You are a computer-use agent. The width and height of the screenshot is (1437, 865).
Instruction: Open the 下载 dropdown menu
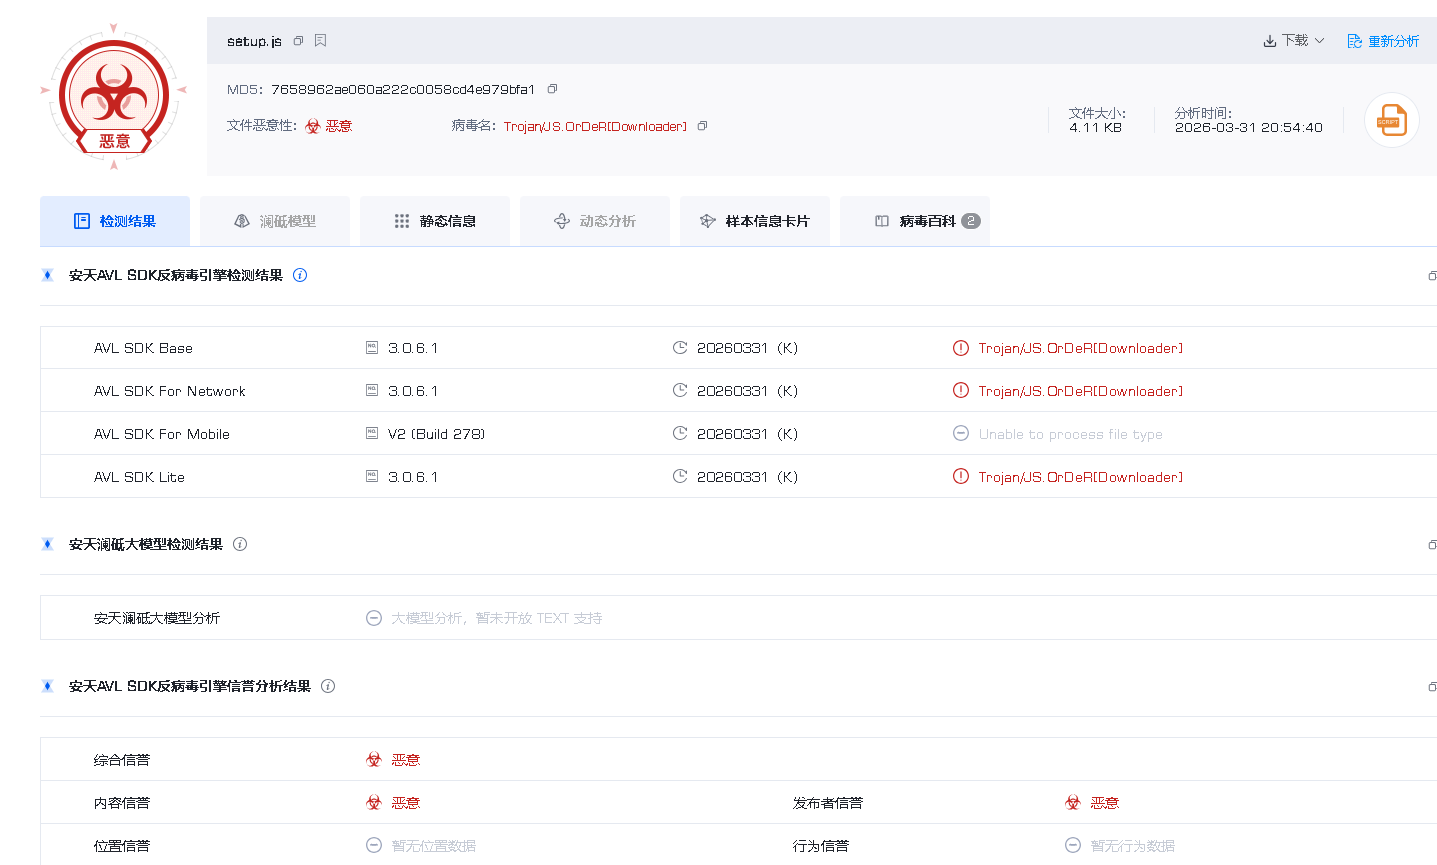(x=1294, y=41)
